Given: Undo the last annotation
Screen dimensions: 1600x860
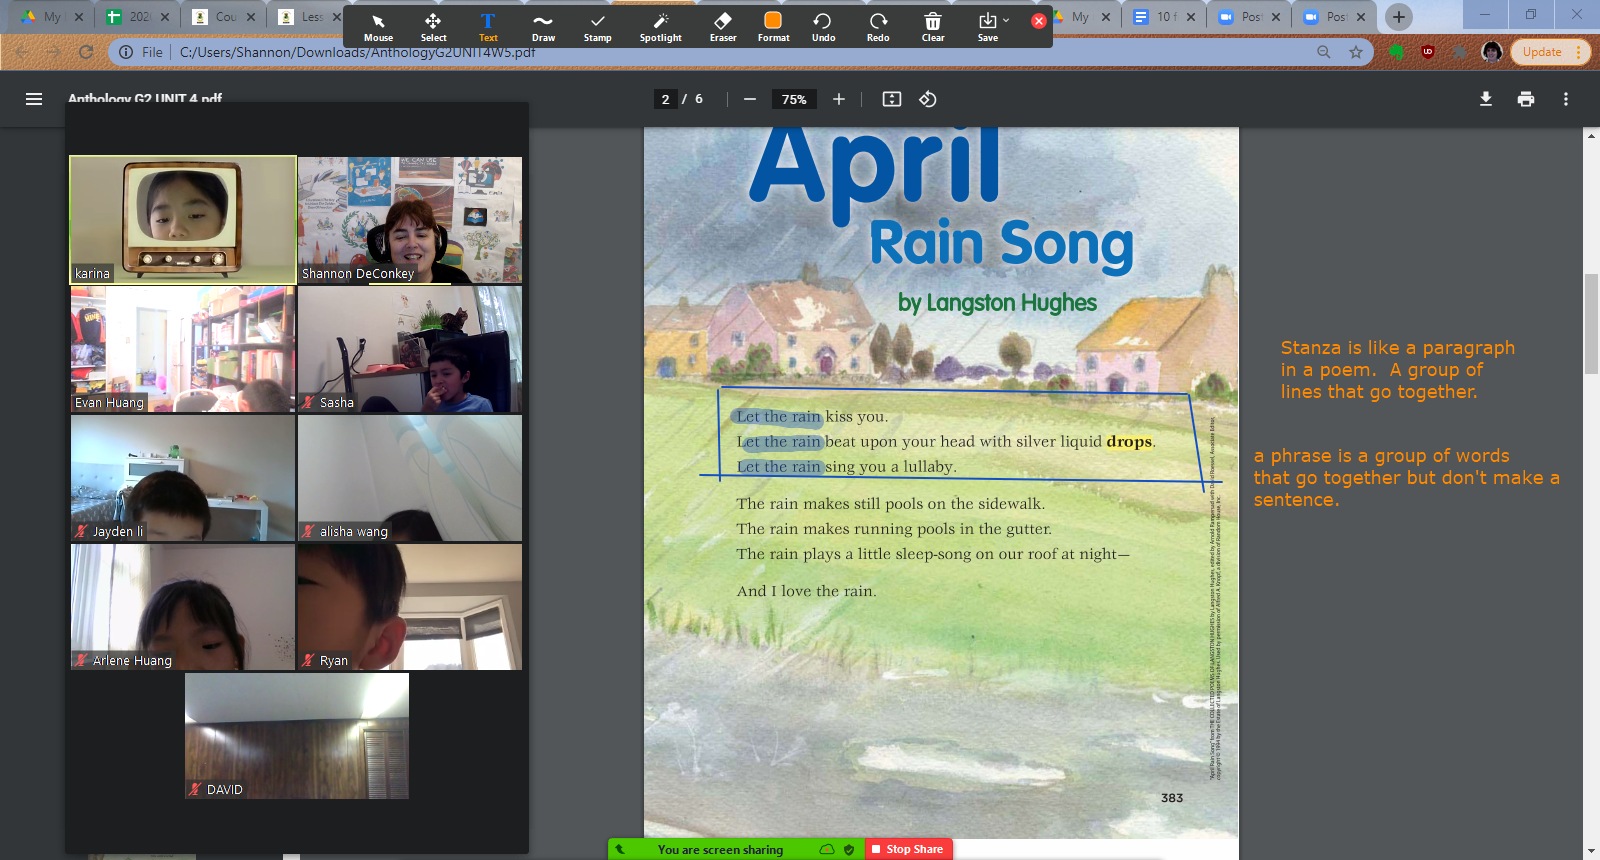Looking at the screenshot, I should pos(823,27).
